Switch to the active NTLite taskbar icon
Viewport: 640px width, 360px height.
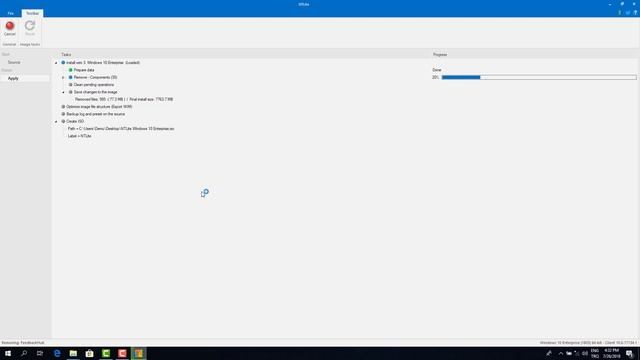pyautogui.click(x=139, y=353)
